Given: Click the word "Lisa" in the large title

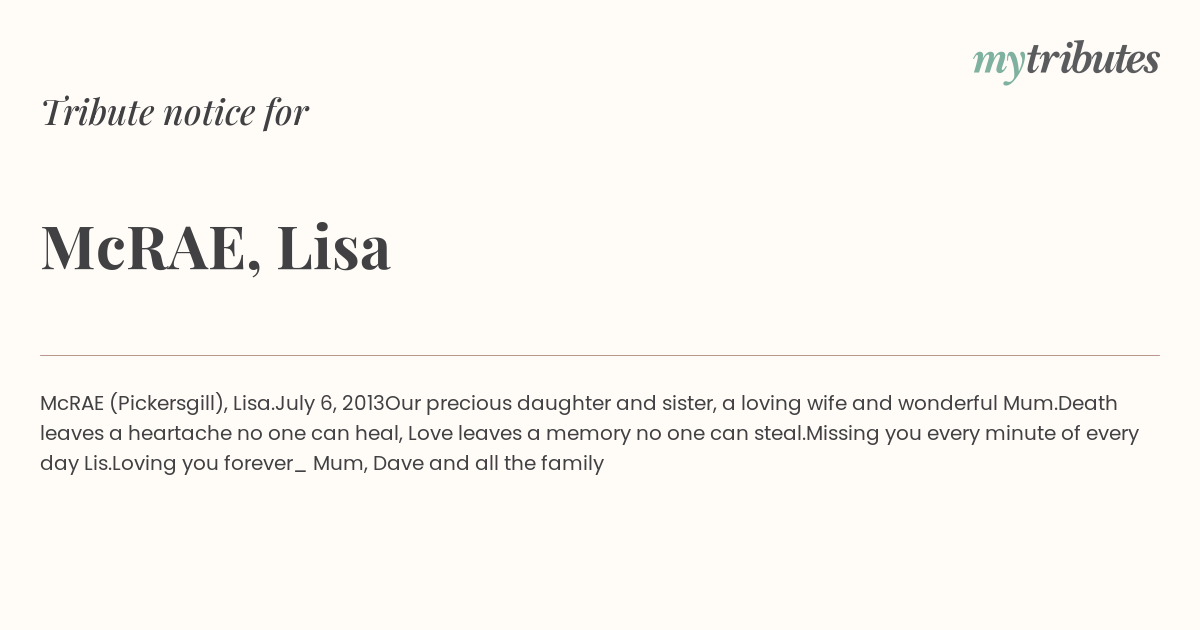Looking at the screenshot, I should pyautogui.click(x=334, y=246).
